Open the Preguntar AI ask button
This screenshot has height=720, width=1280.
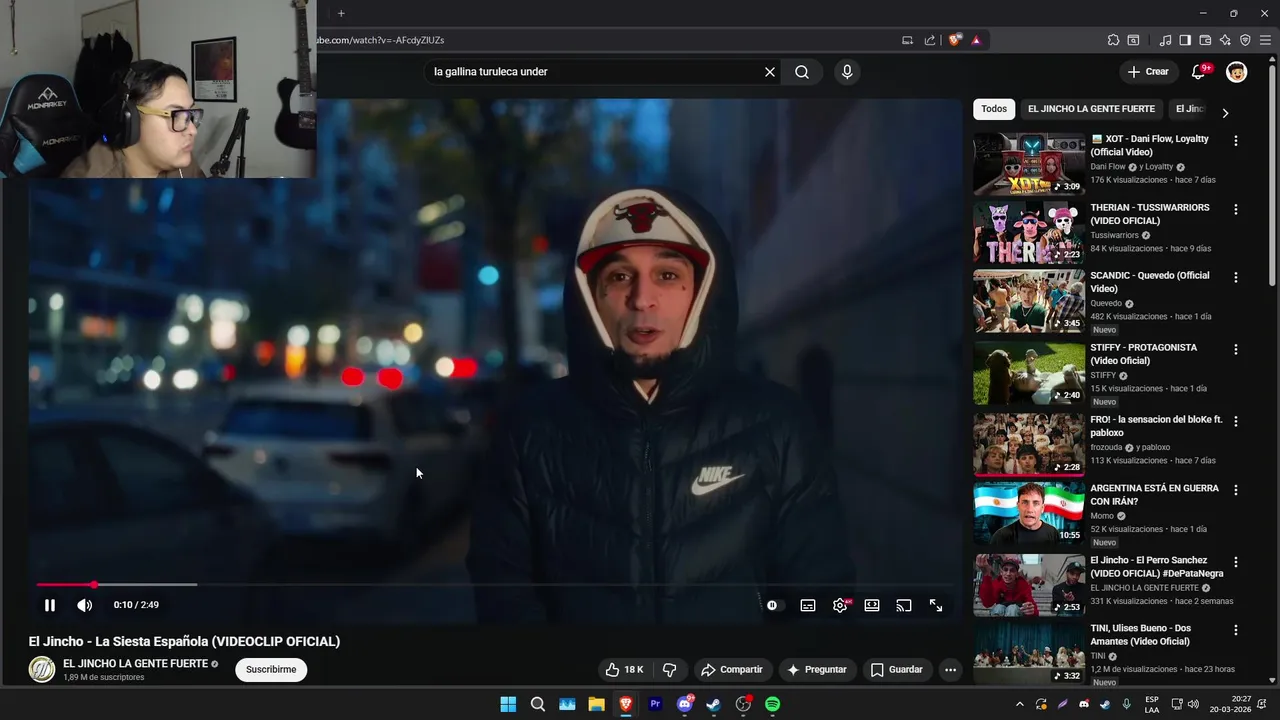[x=817, y=670]
